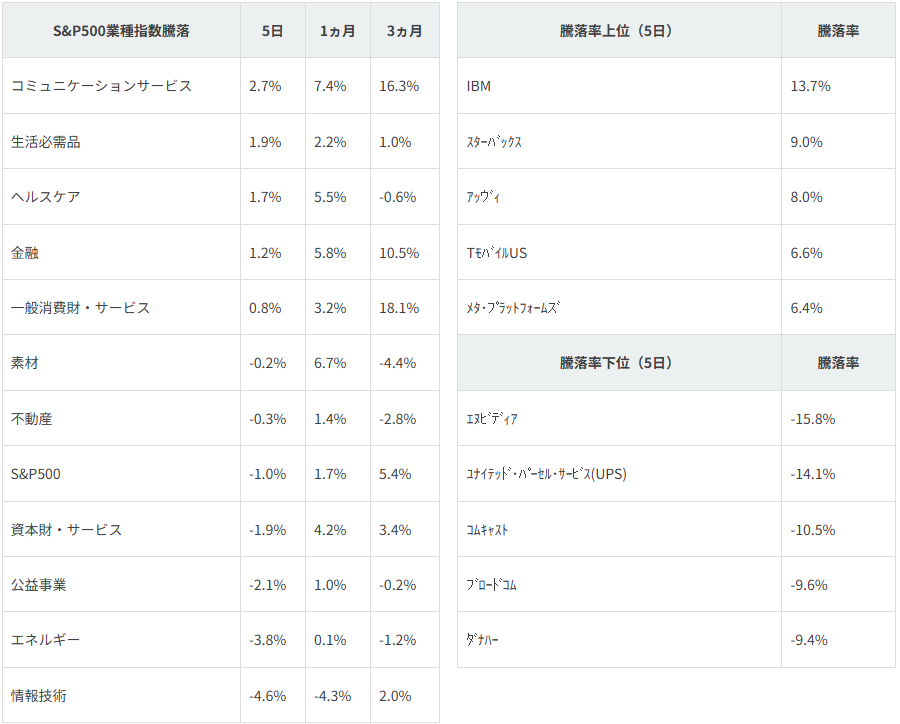The image size is (900, 724).
Task: Select the 5日 column header
Action: tap(272, 31)
